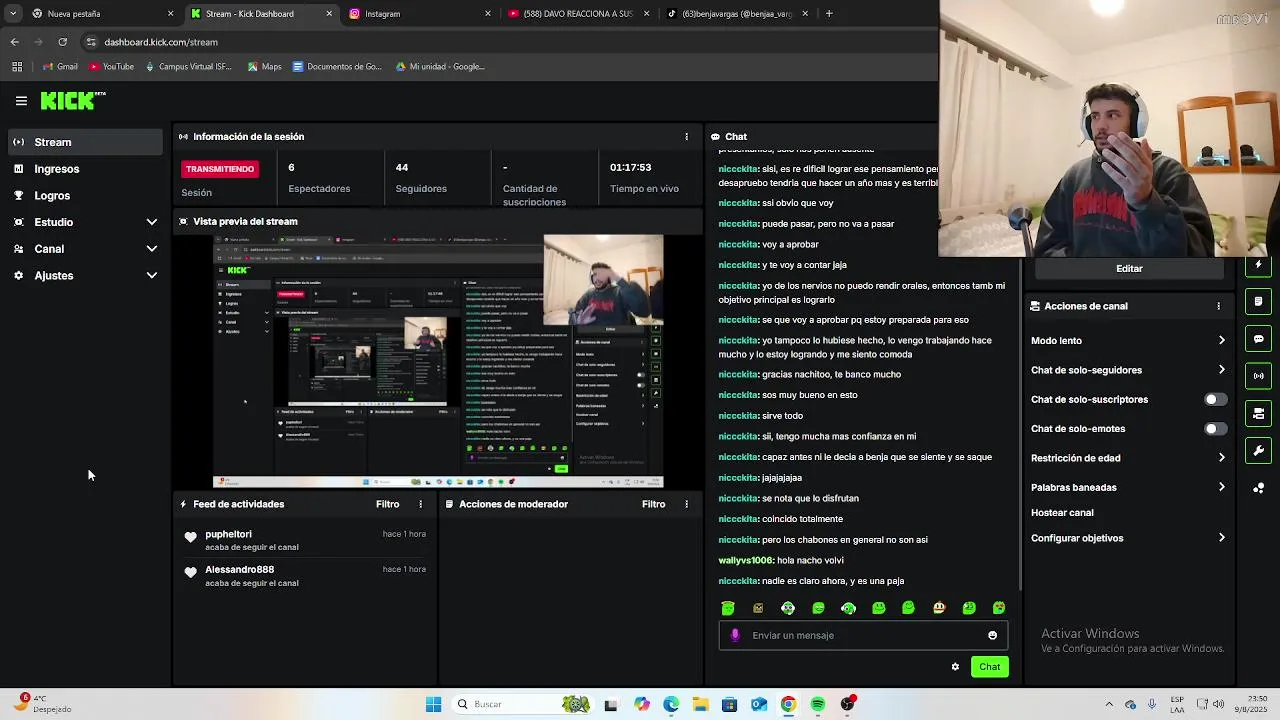Click the green Chat send button
Screen dimensions: 1280x720
pos(989,667)
